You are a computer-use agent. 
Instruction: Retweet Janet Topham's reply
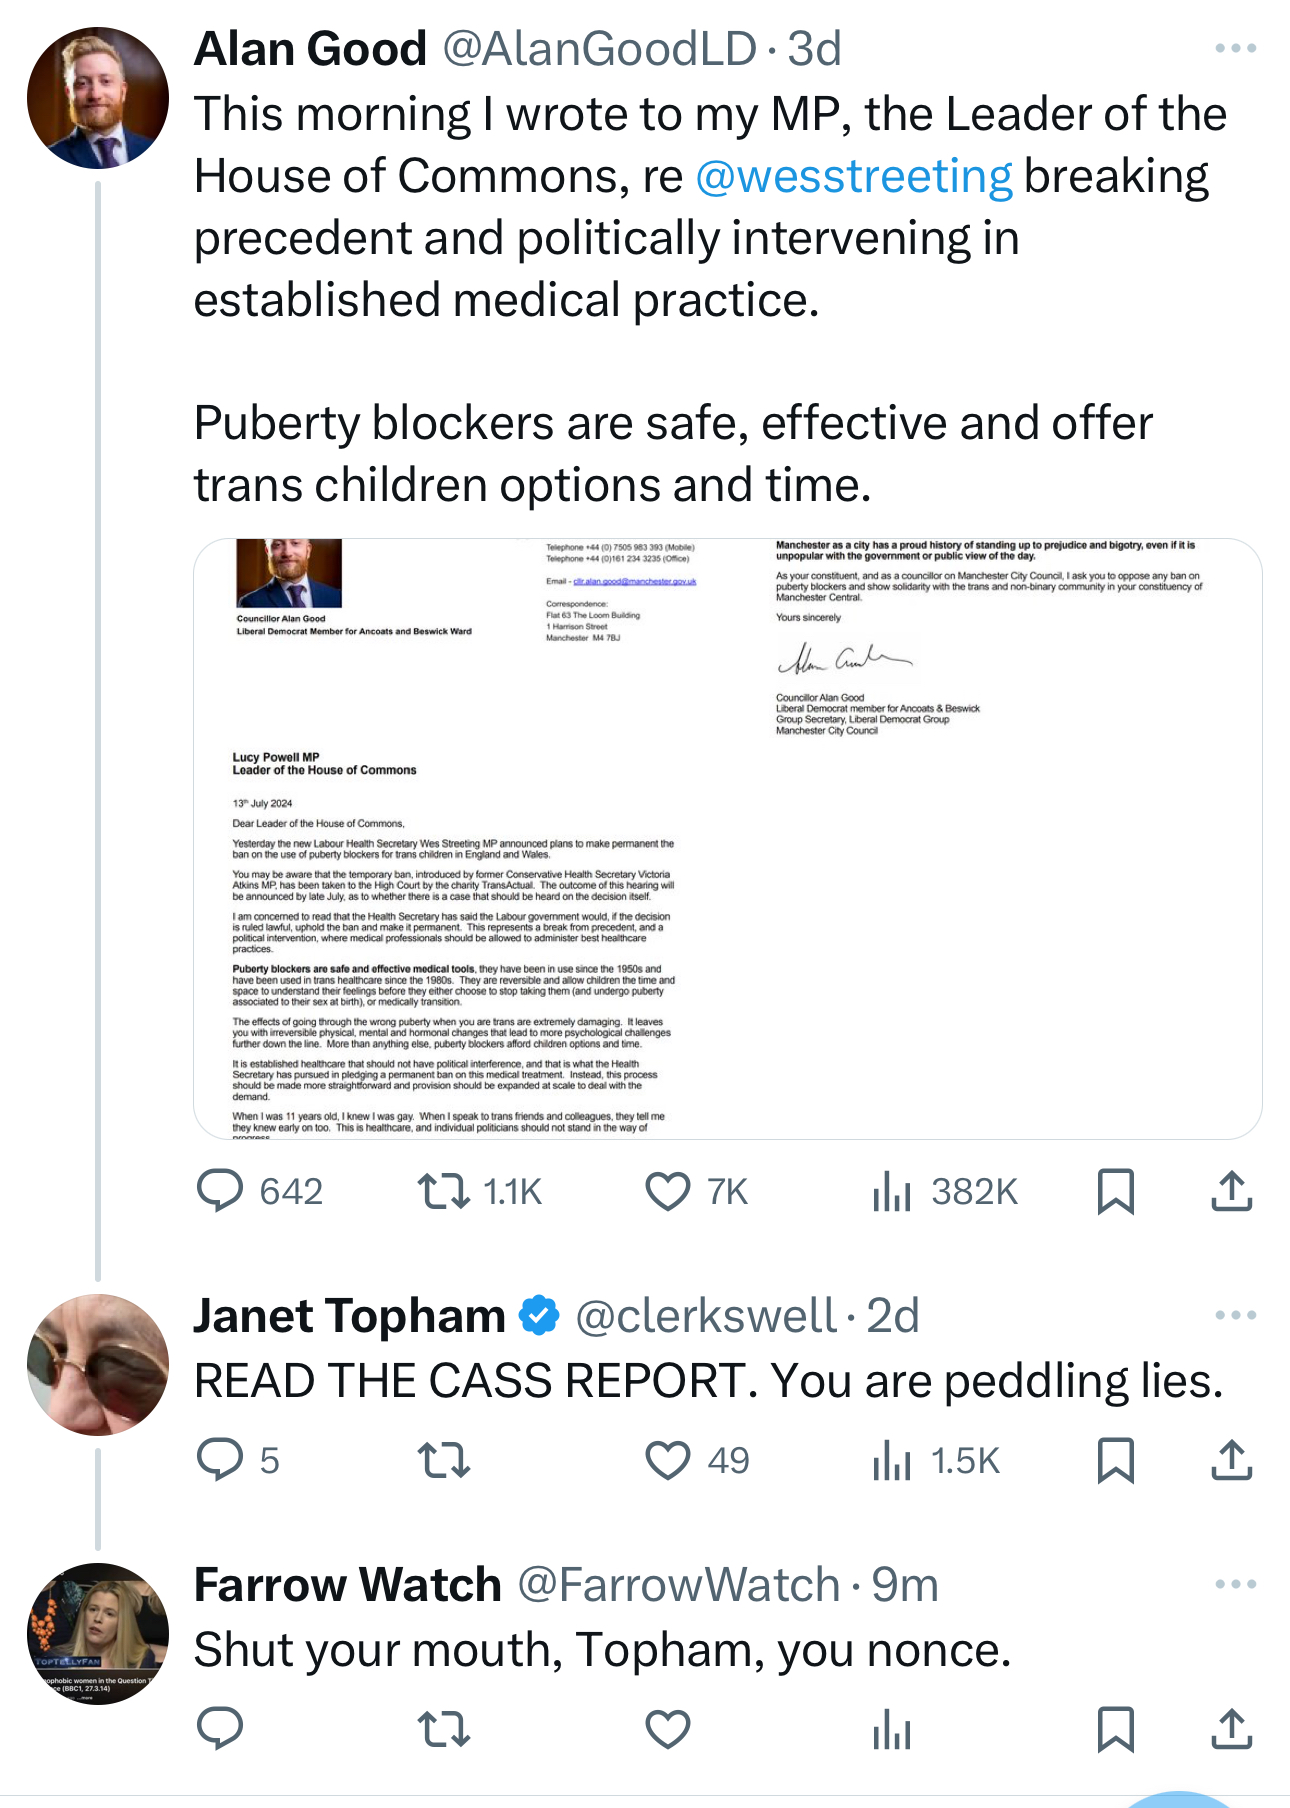(444, 1460)
